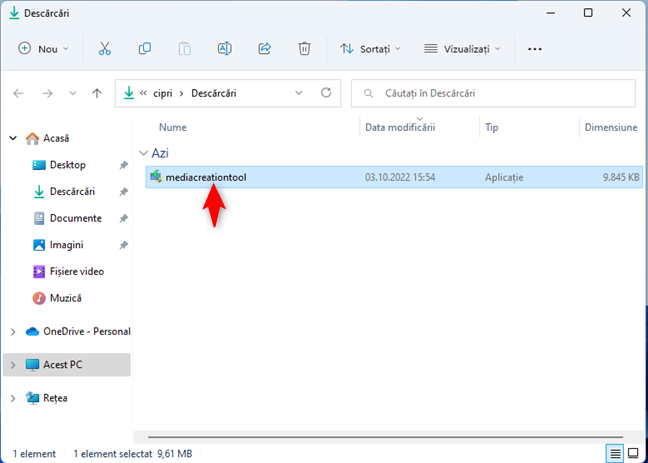This screenshot has width=648, height=463.
Task: Sort by the Dimensiune column header
Action: point(611,127)
